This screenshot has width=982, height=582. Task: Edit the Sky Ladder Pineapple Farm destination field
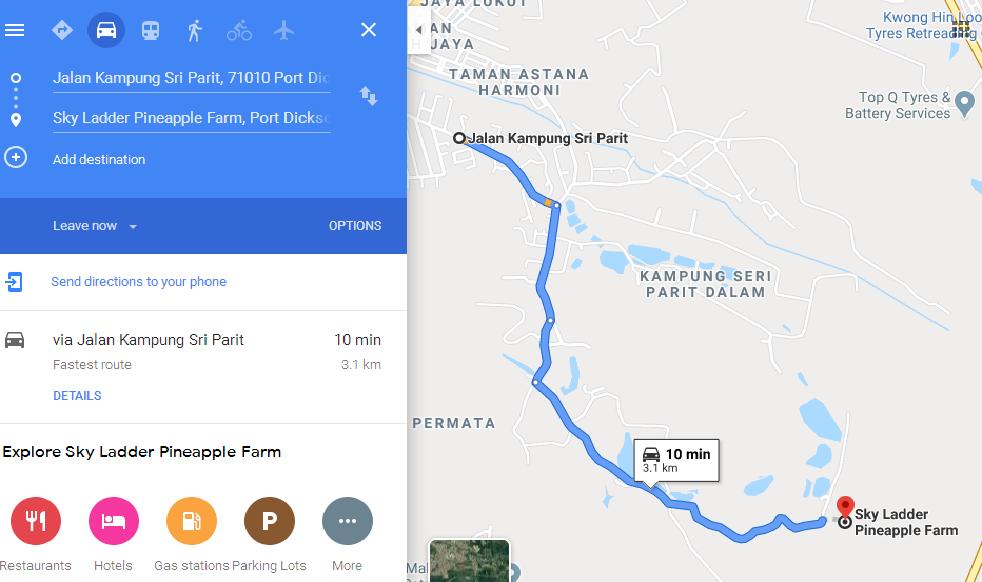[192, 118]
